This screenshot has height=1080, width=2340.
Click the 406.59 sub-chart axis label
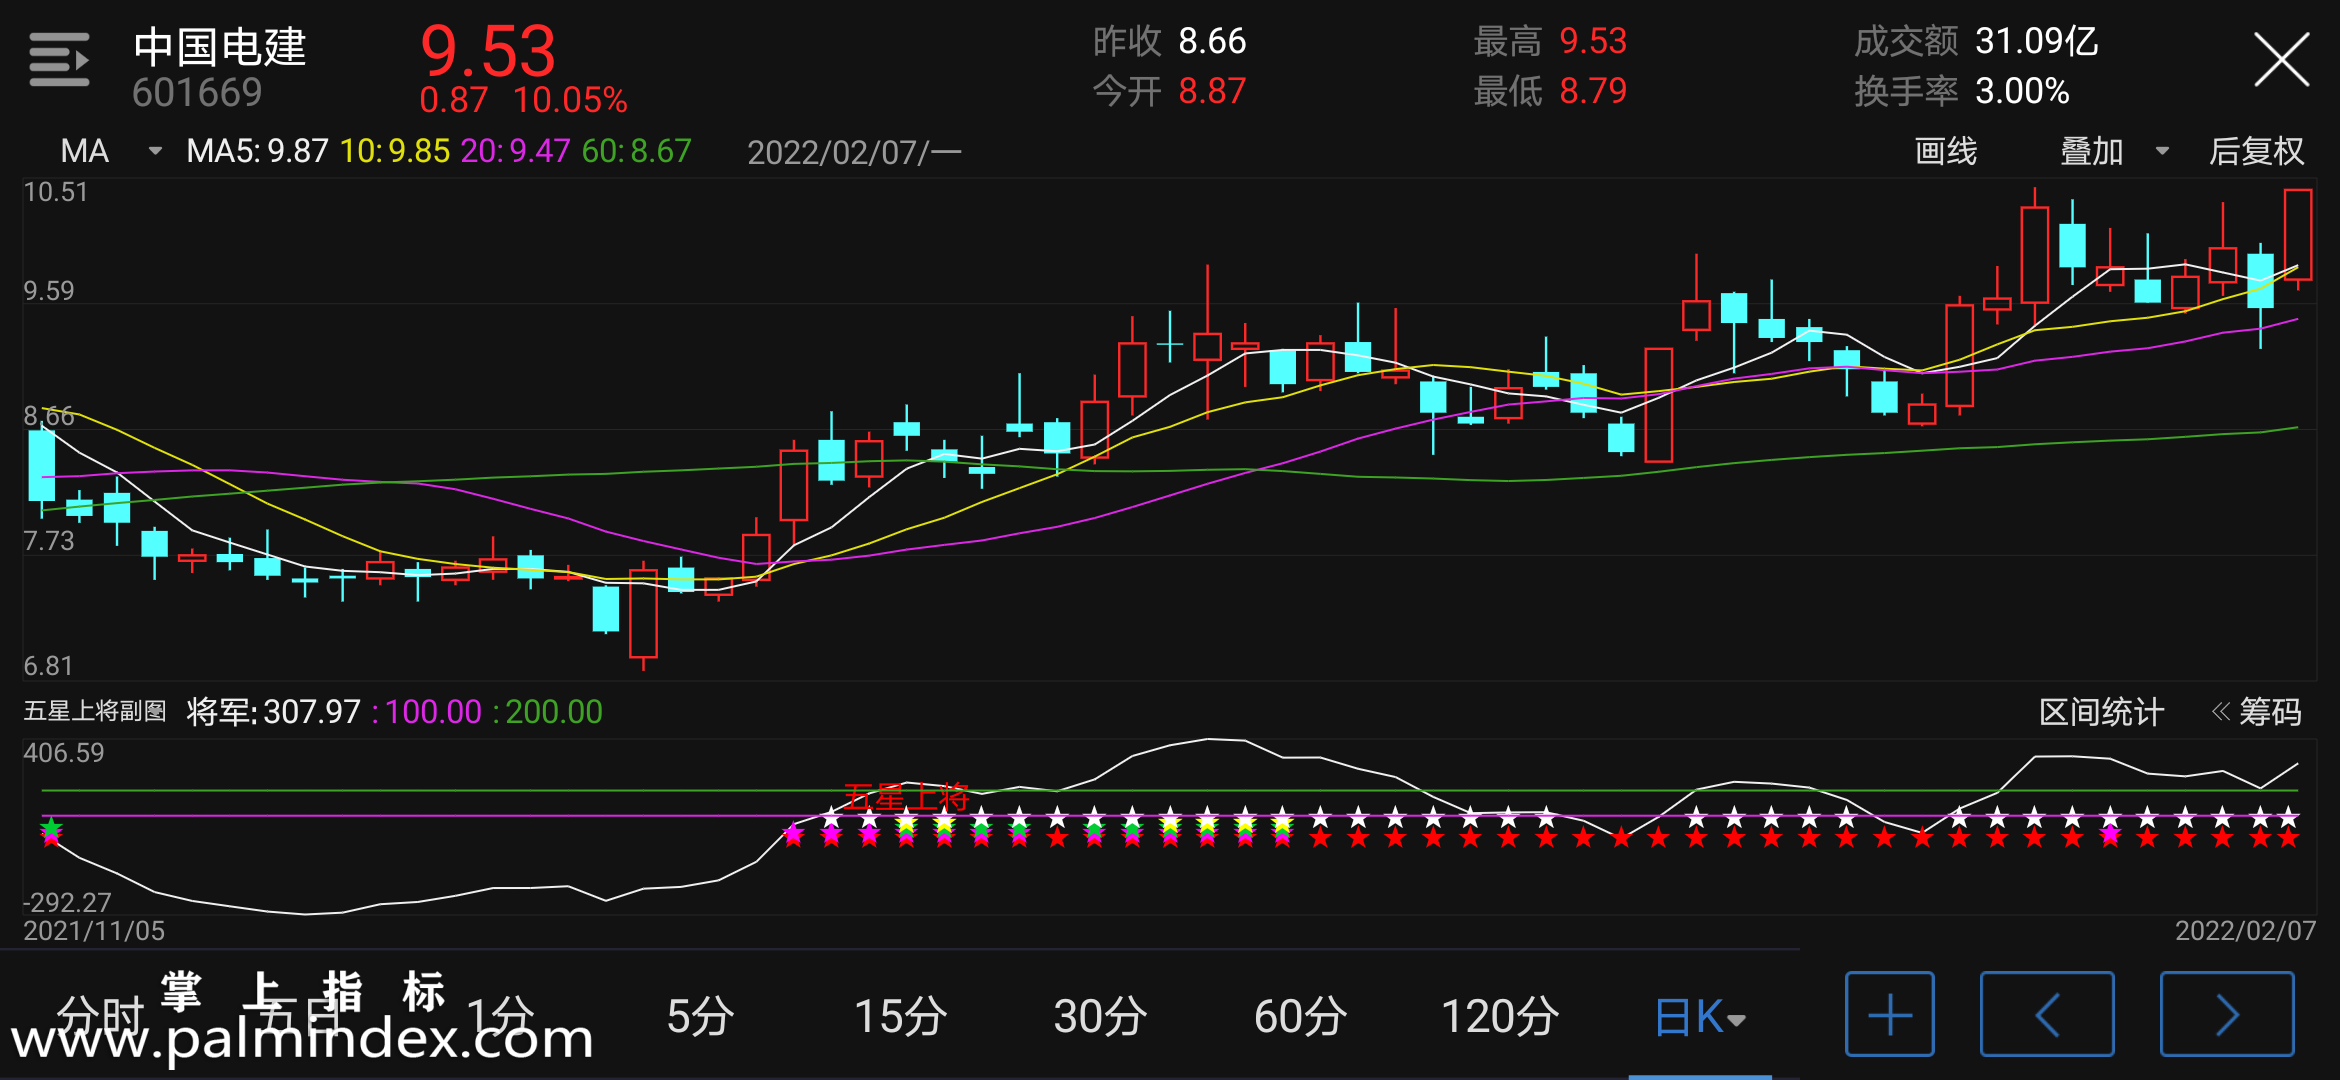coord(63,753)
